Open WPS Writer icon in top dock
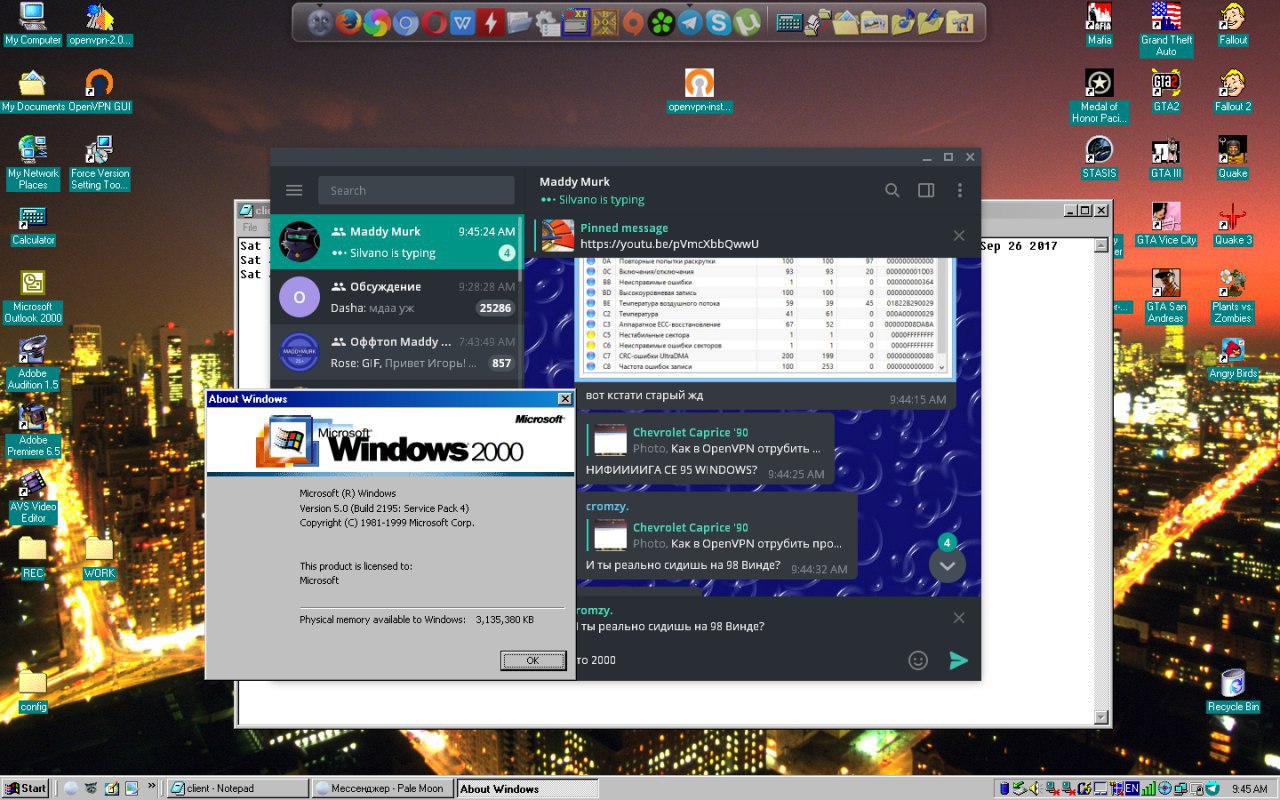 tap(462, 21)
